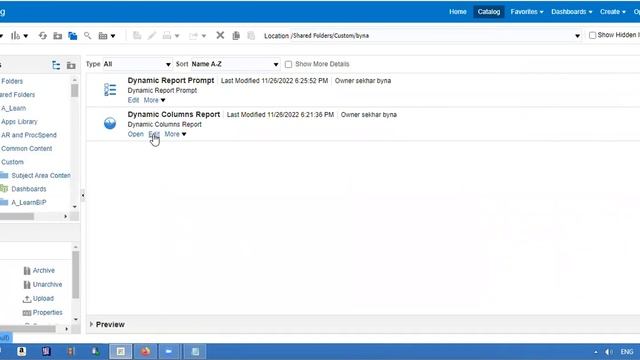Switch folders pane to tree view icon

tap(56, 65)
